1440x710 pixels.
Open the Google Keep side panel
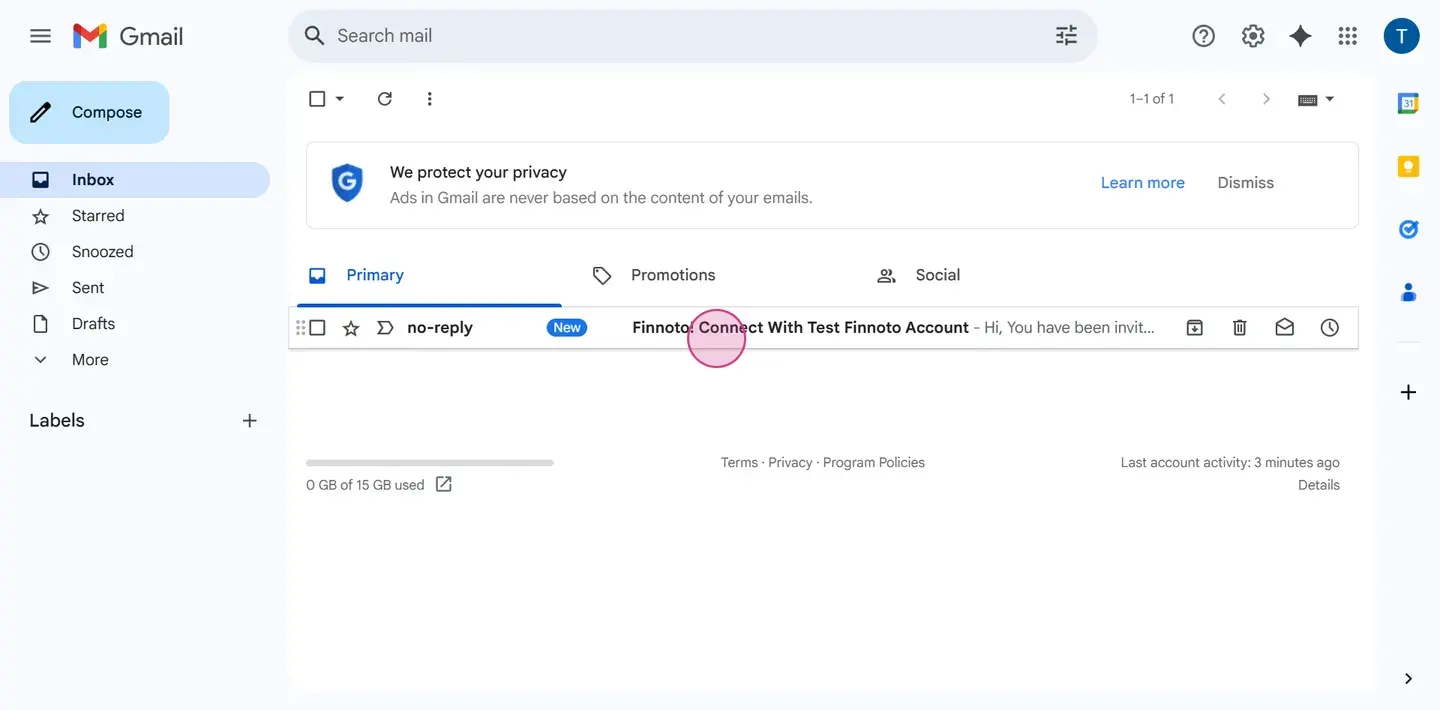pos(1408,166)
